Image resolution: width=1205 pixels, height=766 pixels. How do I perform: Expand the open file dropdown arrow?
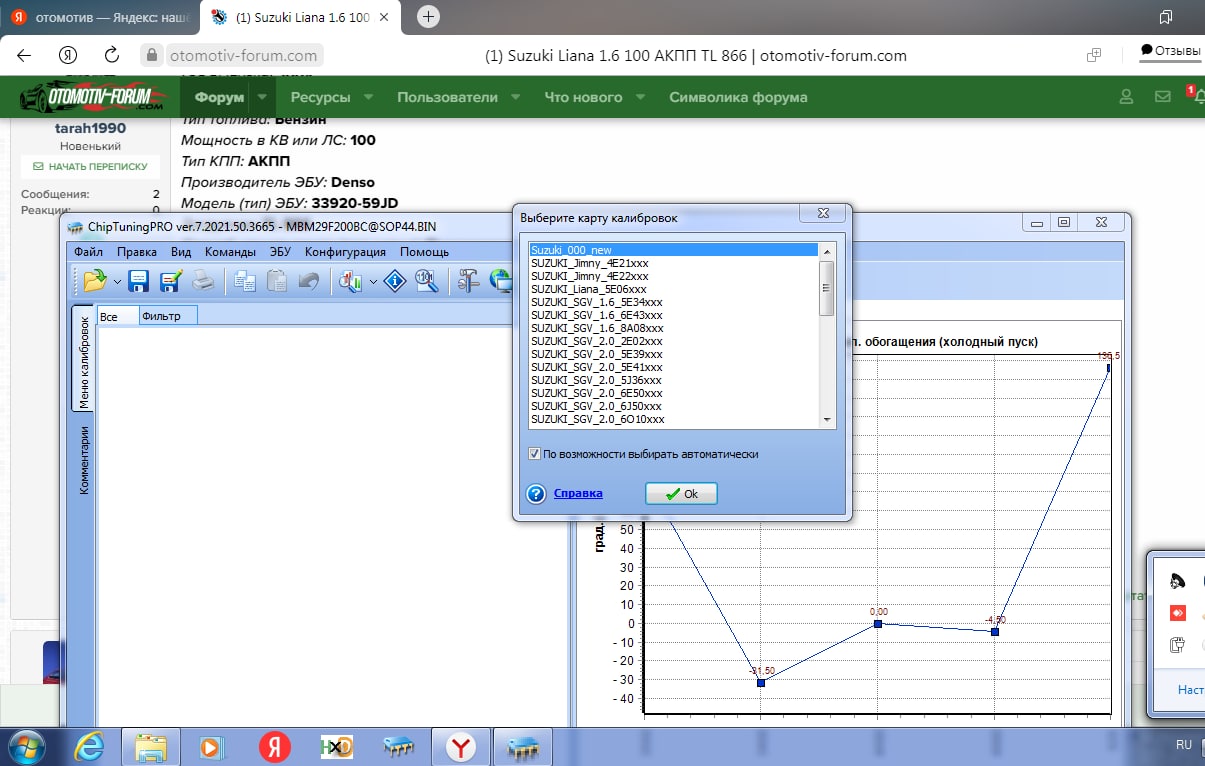click(117, 283)
